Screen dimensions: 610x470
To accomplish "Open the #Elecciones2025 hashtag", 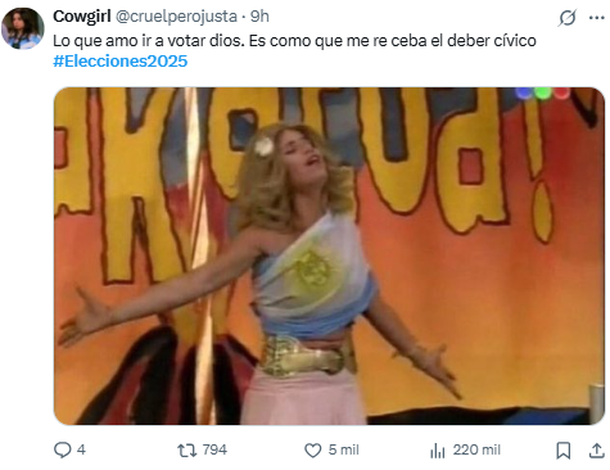I will click(x=120, y=61).
